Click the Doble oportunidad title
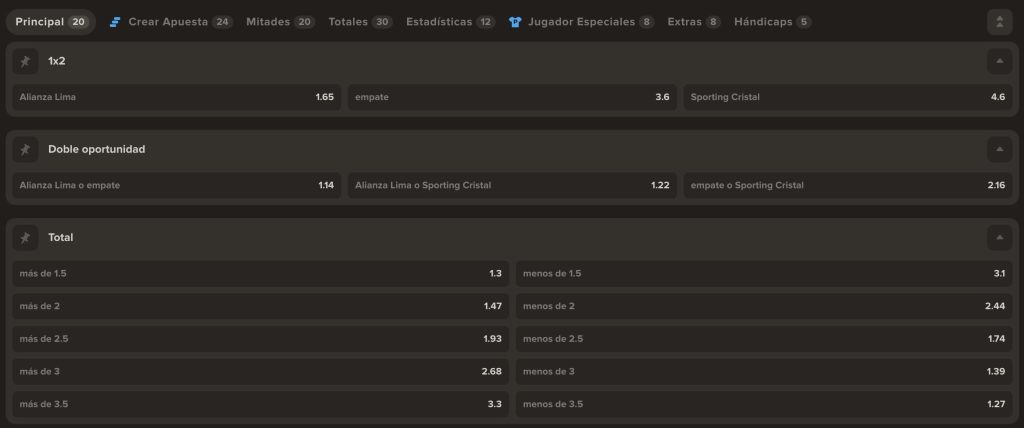 (x=97, y=150)
